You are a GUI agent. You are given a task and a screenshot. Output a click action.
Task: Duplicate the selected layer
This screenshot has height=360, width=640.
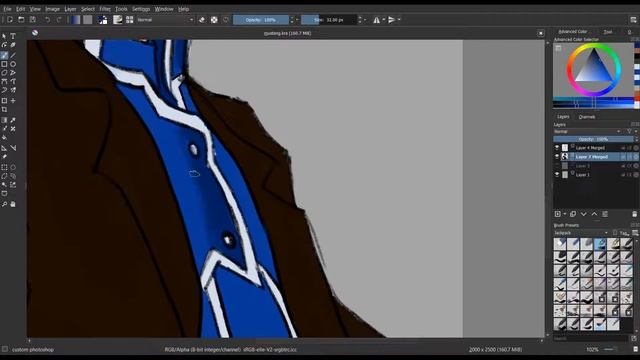[573, 214]
